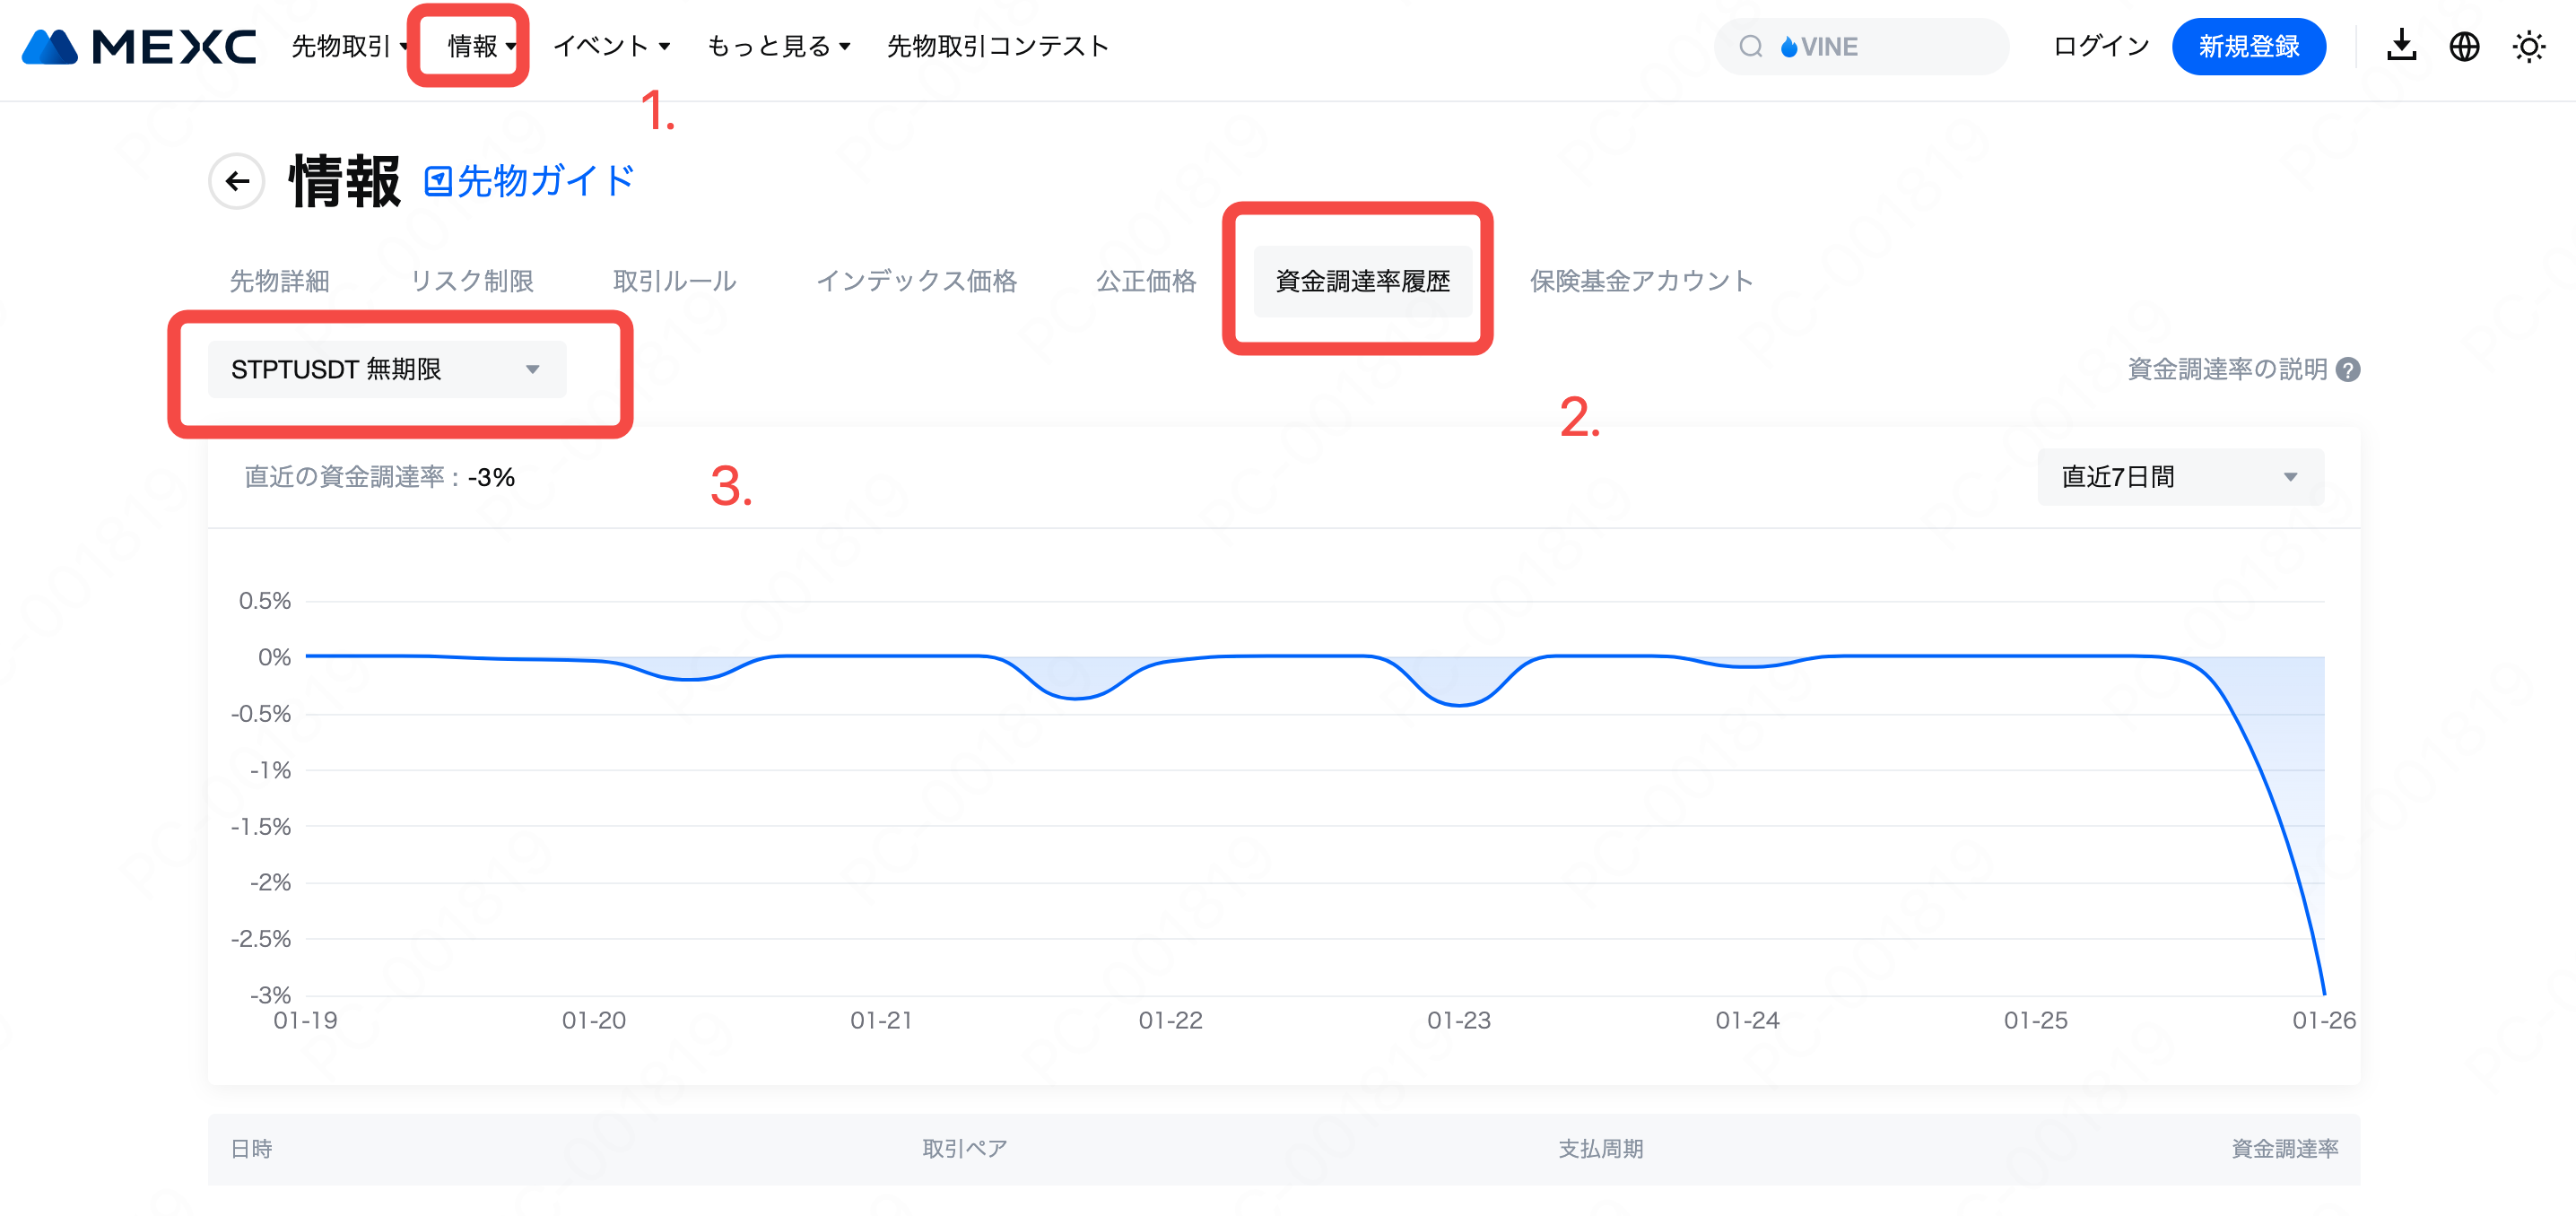Screen dimensions: 2576x1216
Task: Click the question mark help icon
Action: 2348,370
